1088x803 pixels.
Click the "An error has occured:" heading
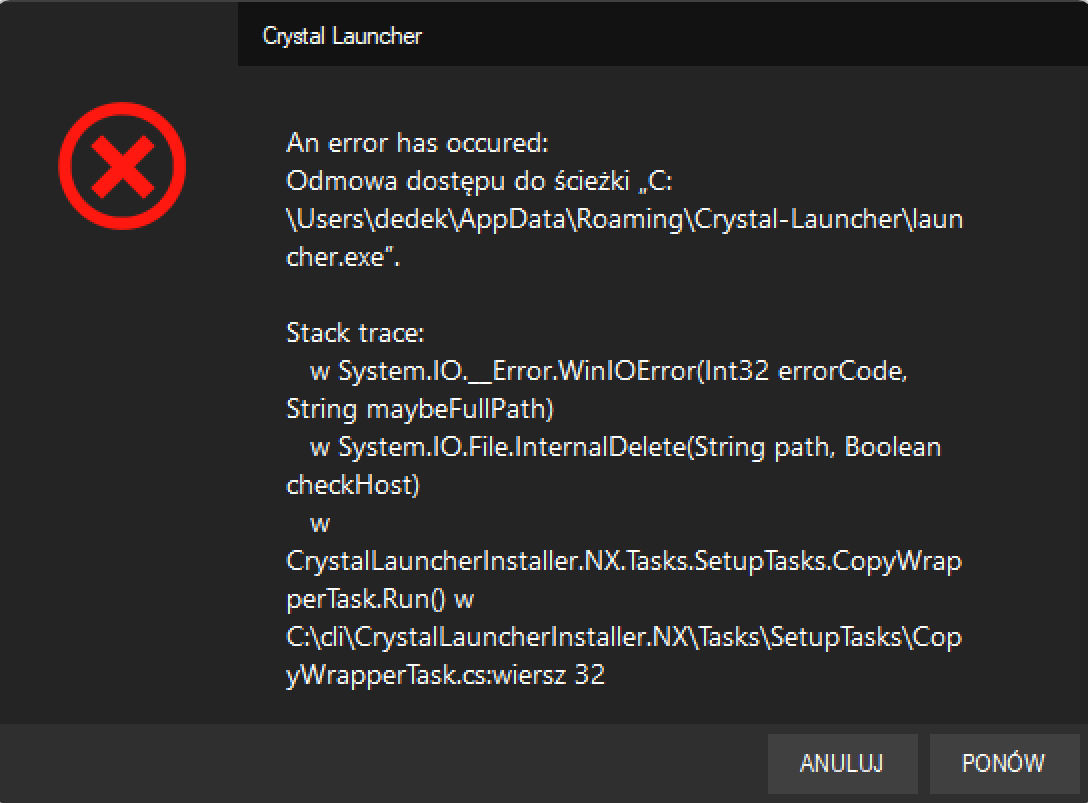[x=417, y=144]
